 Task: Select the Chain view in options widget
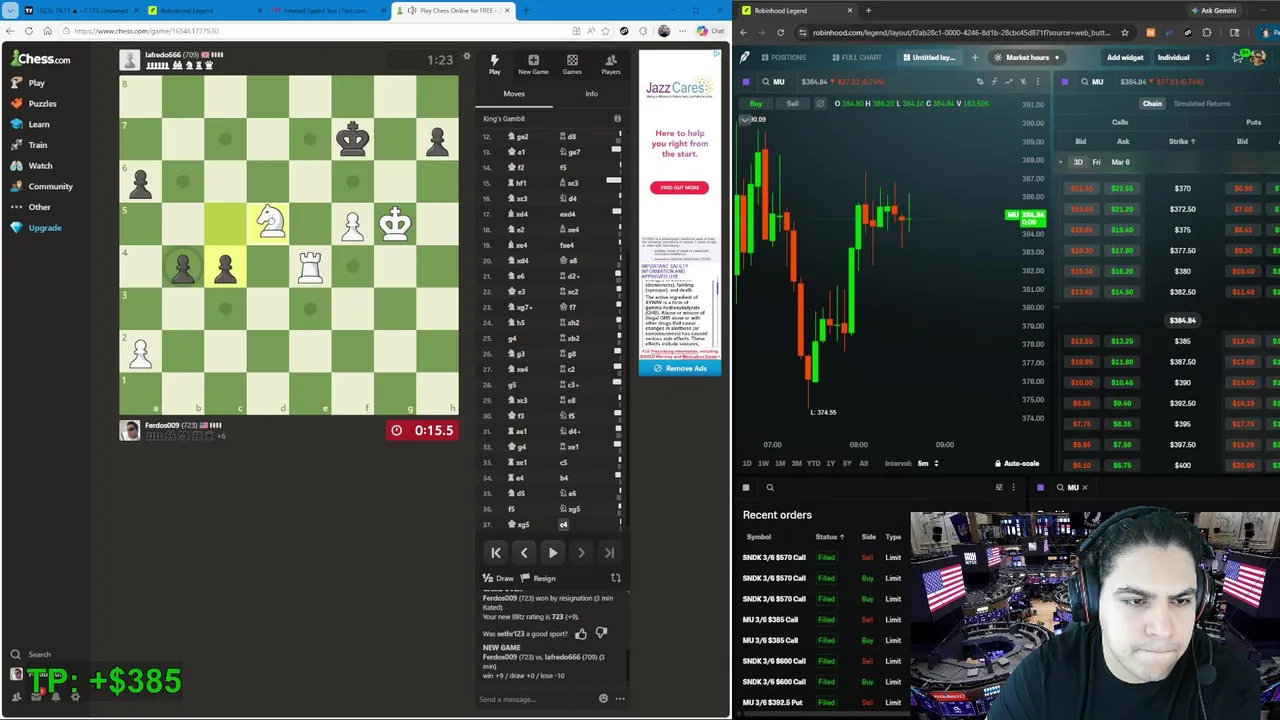(1152, 104)
